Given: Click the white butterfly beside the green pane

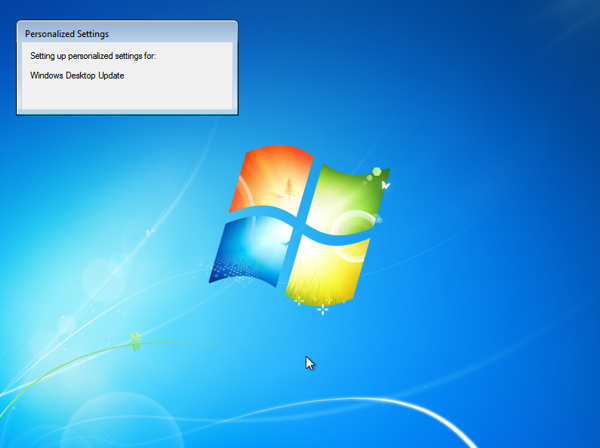Looking at the screenshot, I should [385, 185].
